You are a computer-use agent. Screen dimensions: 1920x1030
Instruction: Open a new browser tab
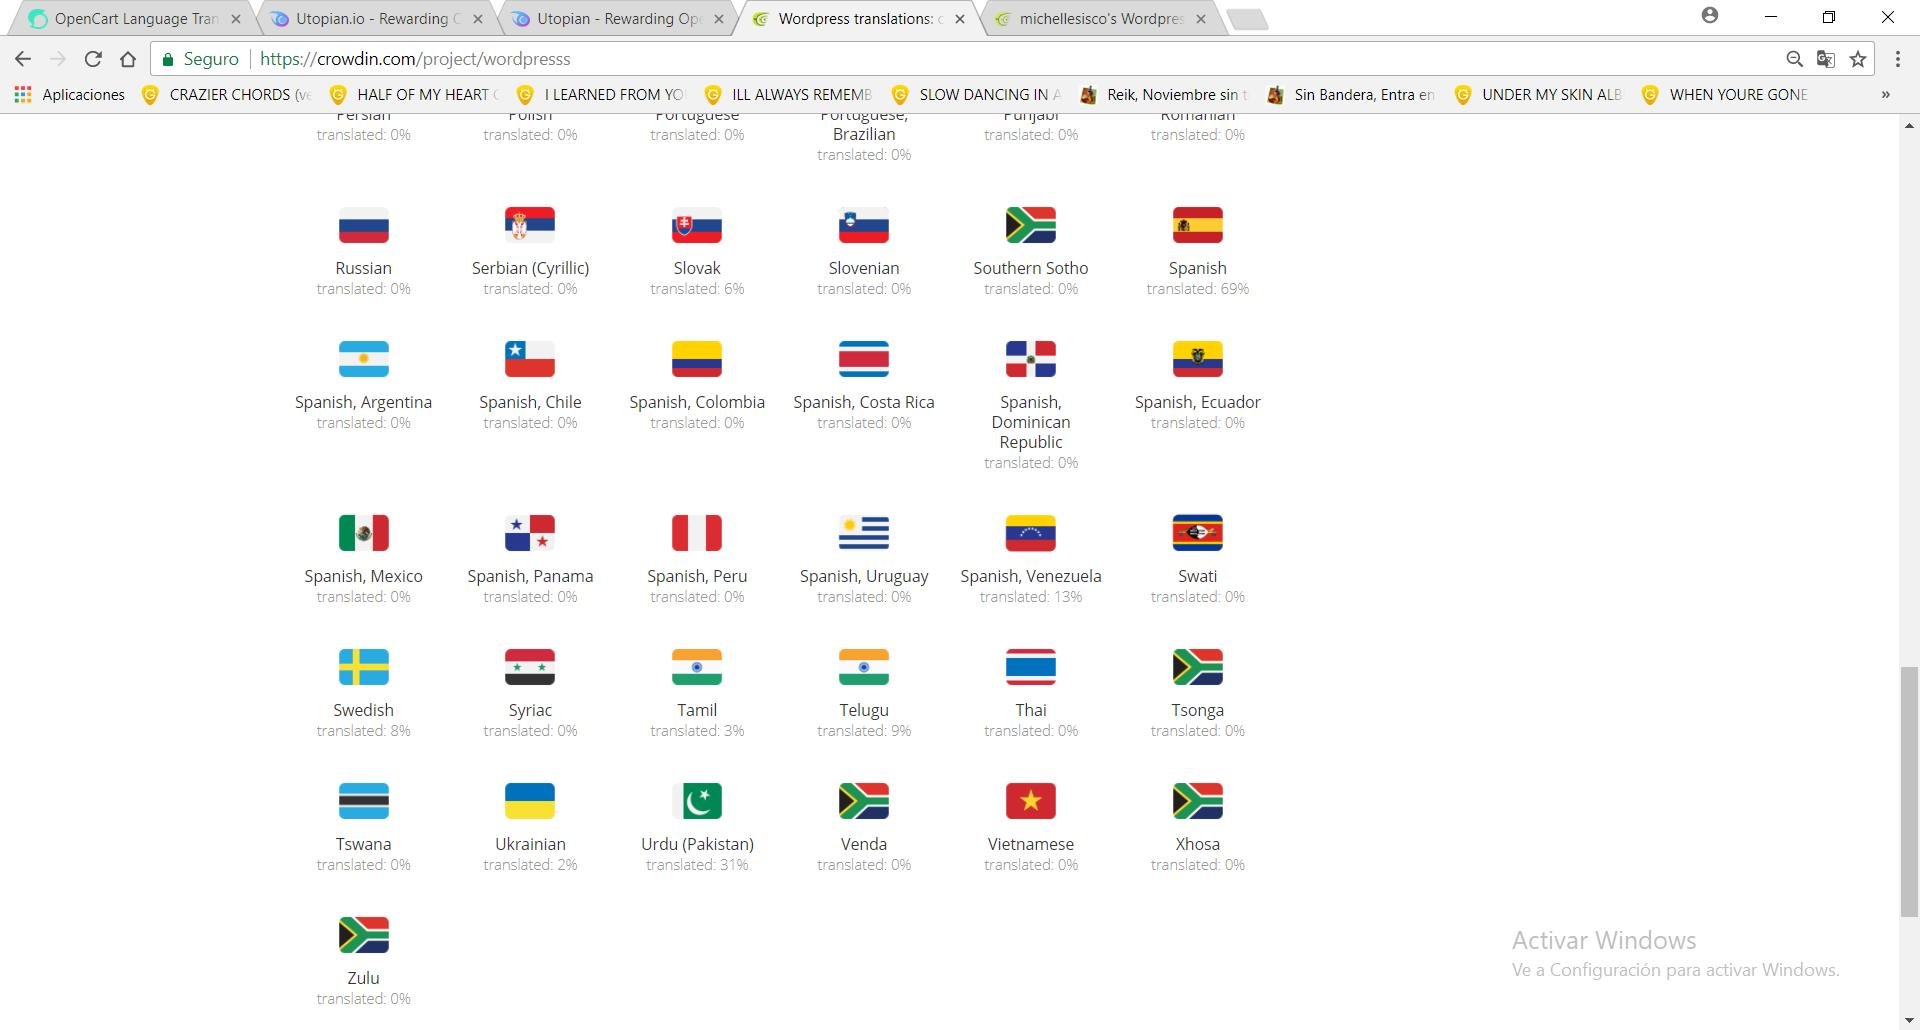pos(1247,19)
